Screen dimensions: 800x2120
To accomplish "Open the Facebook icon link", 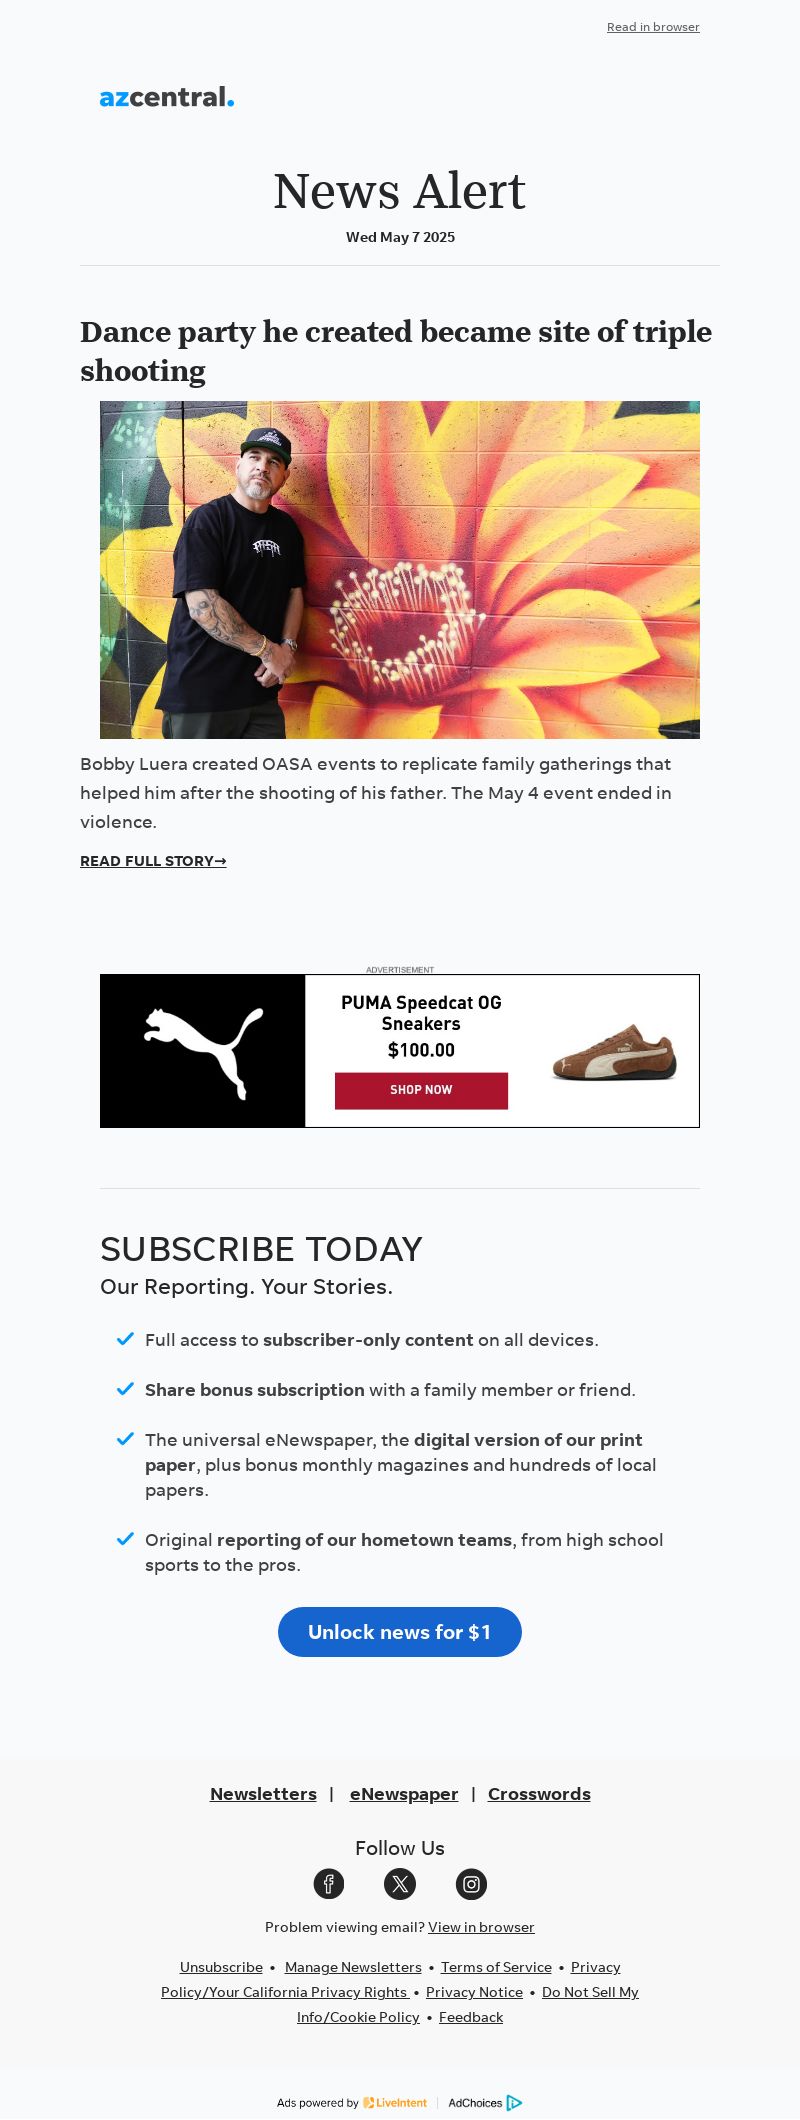I will [329, 1884].
